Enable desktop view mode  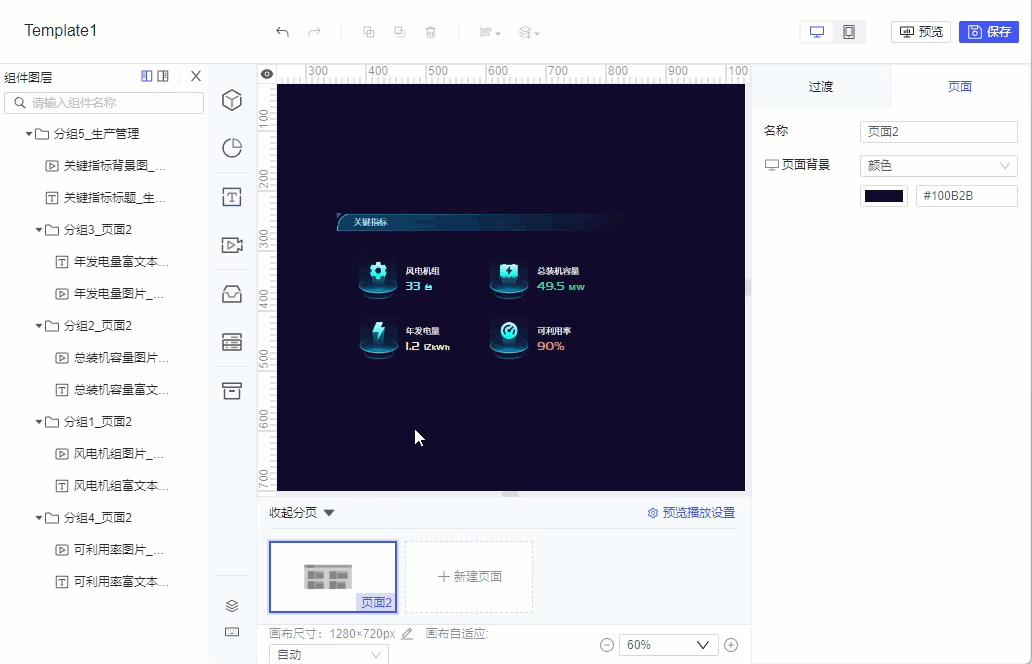tap(815, 31)
